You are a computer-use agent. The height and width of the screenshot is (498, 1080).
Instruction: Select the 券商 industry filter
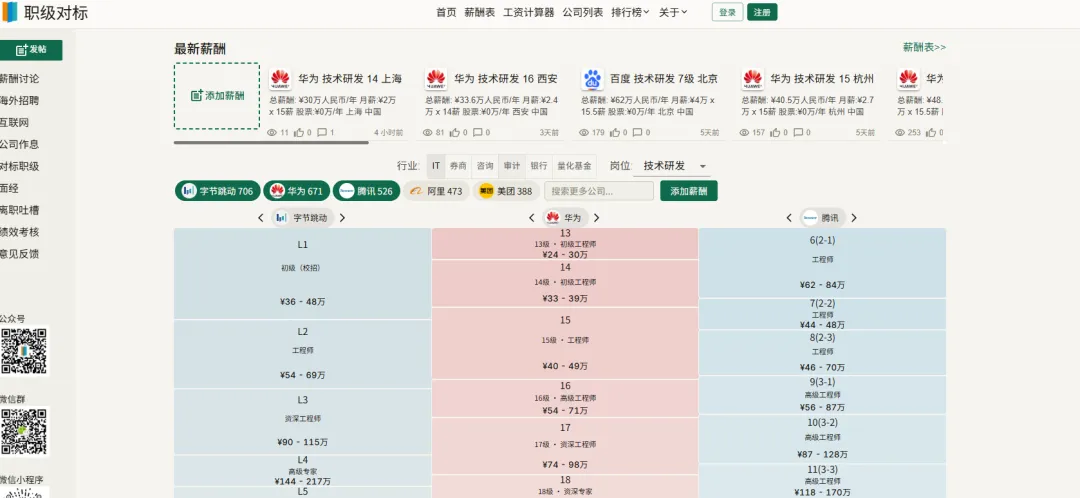[x=458, y=166]
